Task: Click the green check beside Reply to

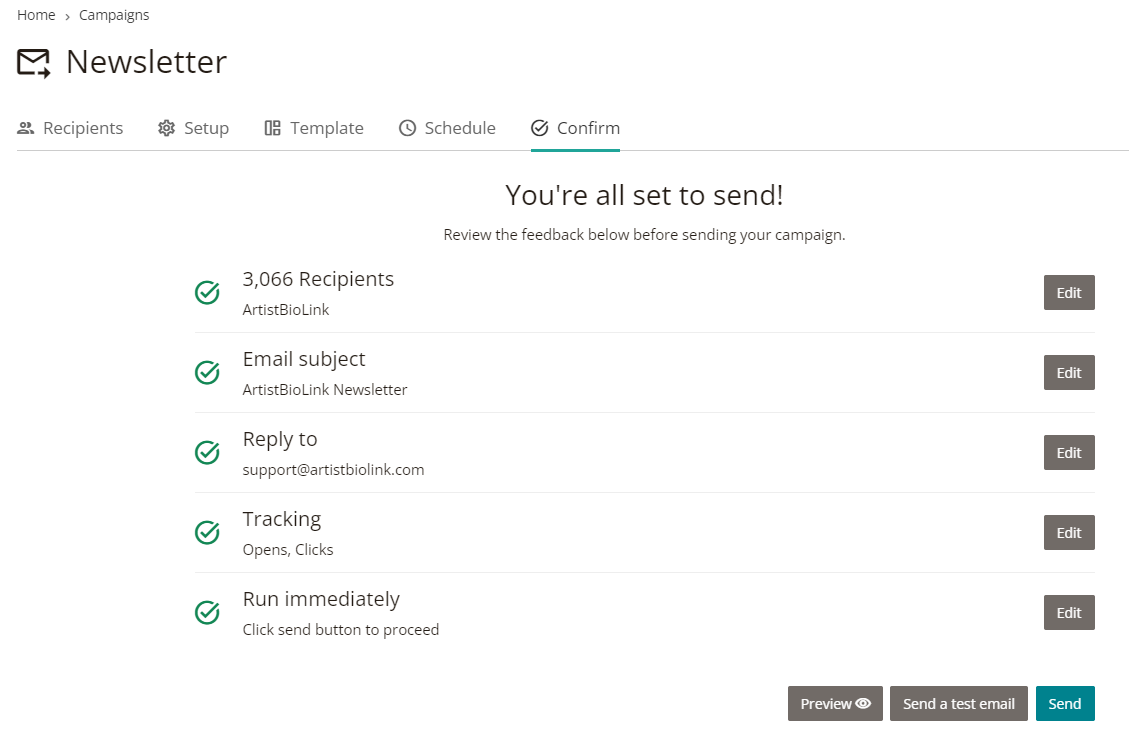Action: tap(207, 452)
